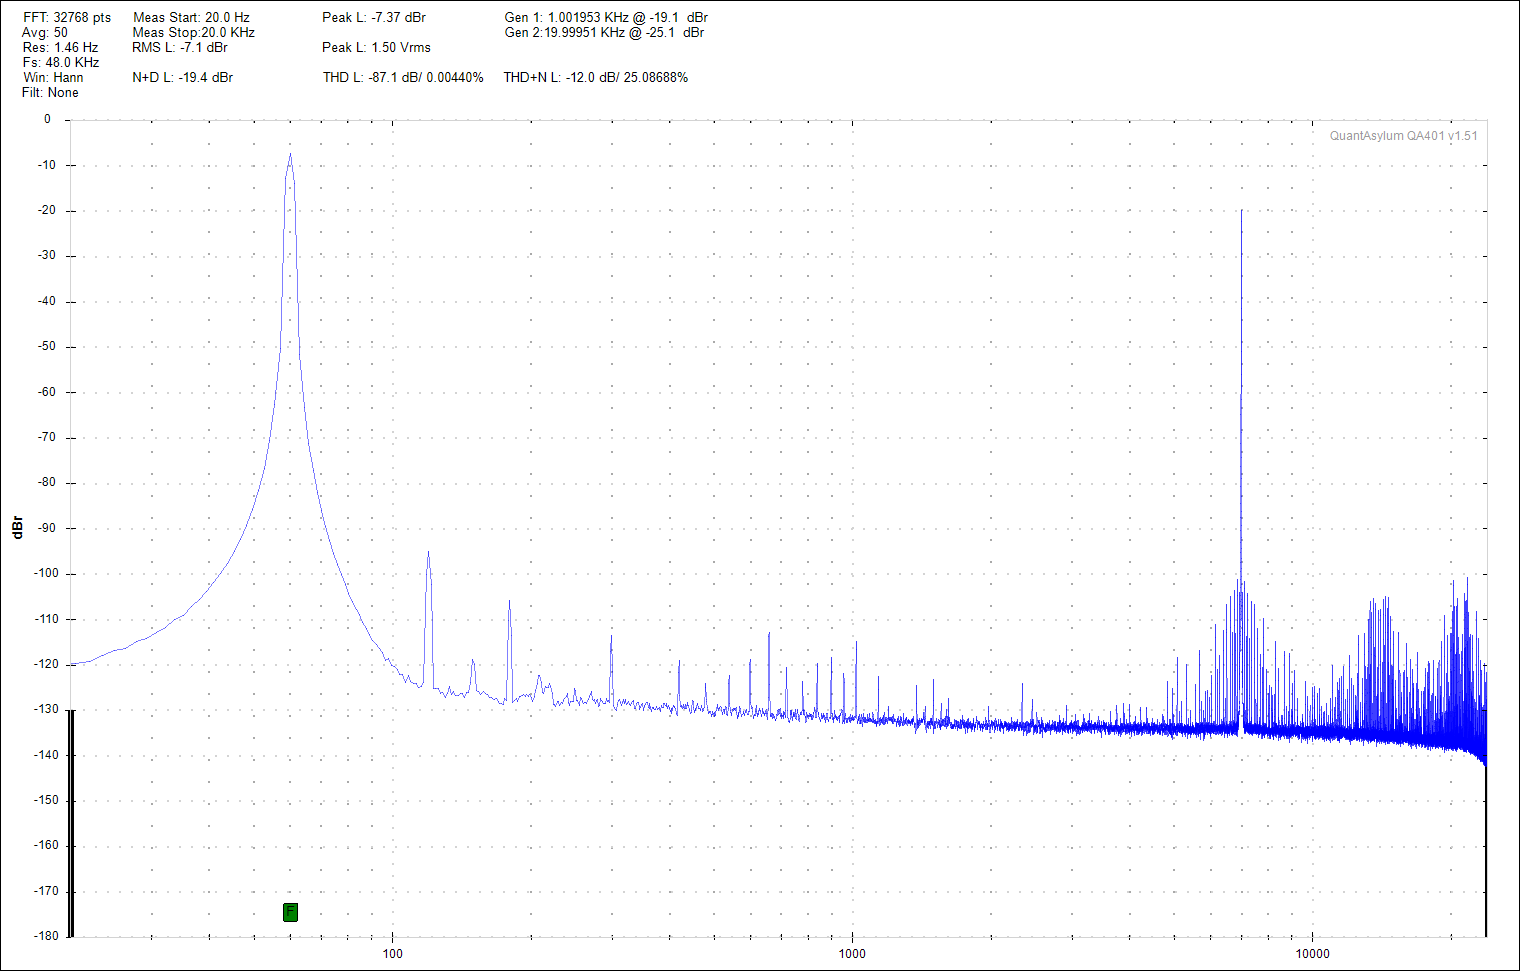Select the -100 Y-axis tick label
Image resolution: width=1520 pixels, height=971 pixels.
[x=47, y=574]
